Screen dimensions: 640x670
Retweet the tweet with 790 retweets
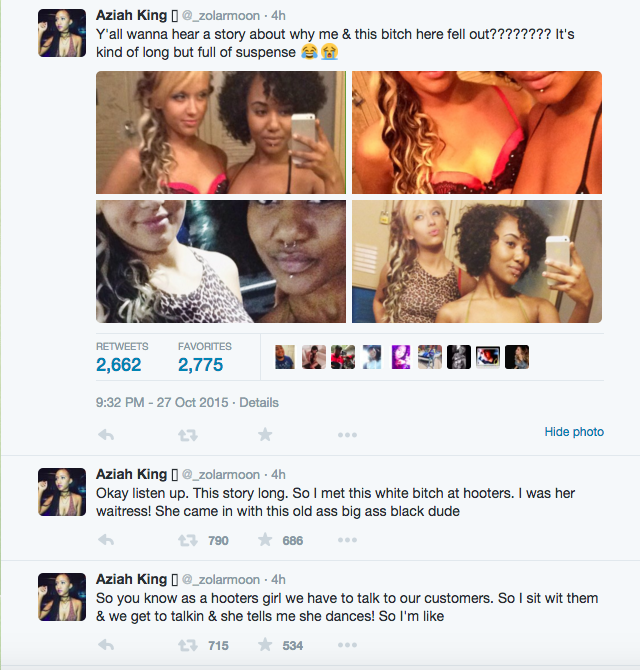point(187,540)
